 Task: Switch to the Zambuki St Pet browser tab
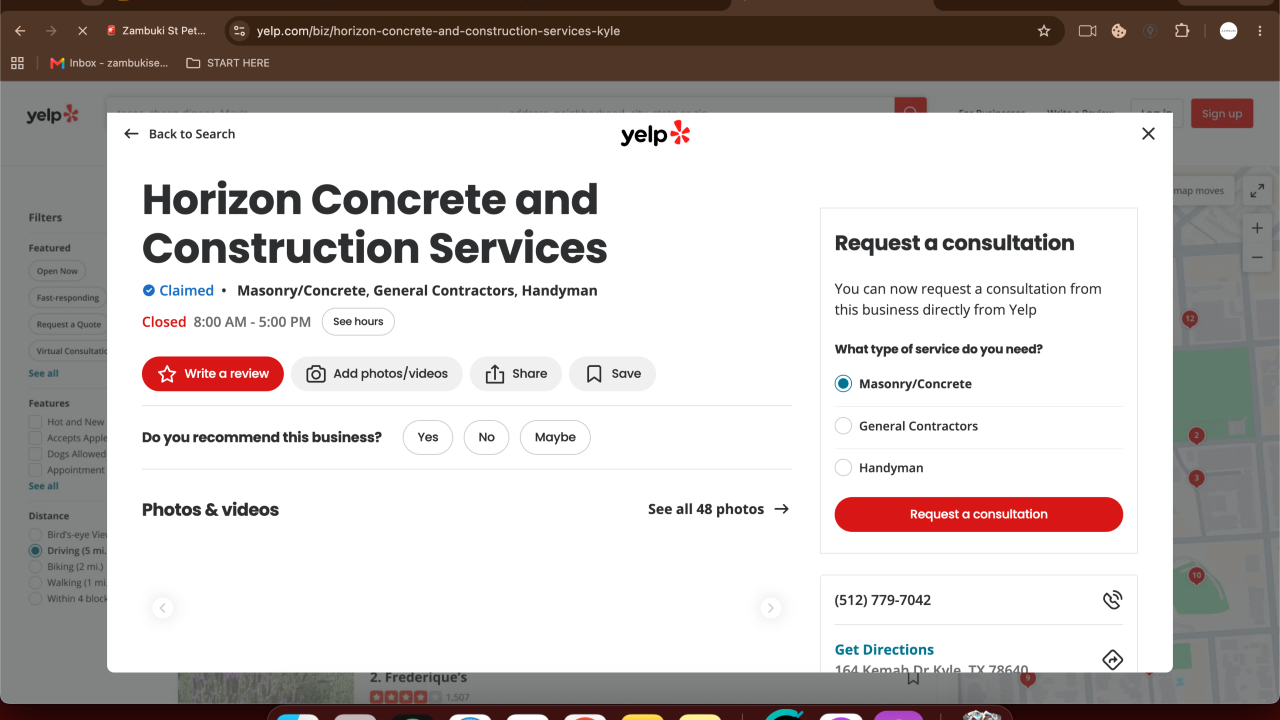[155, 31]
